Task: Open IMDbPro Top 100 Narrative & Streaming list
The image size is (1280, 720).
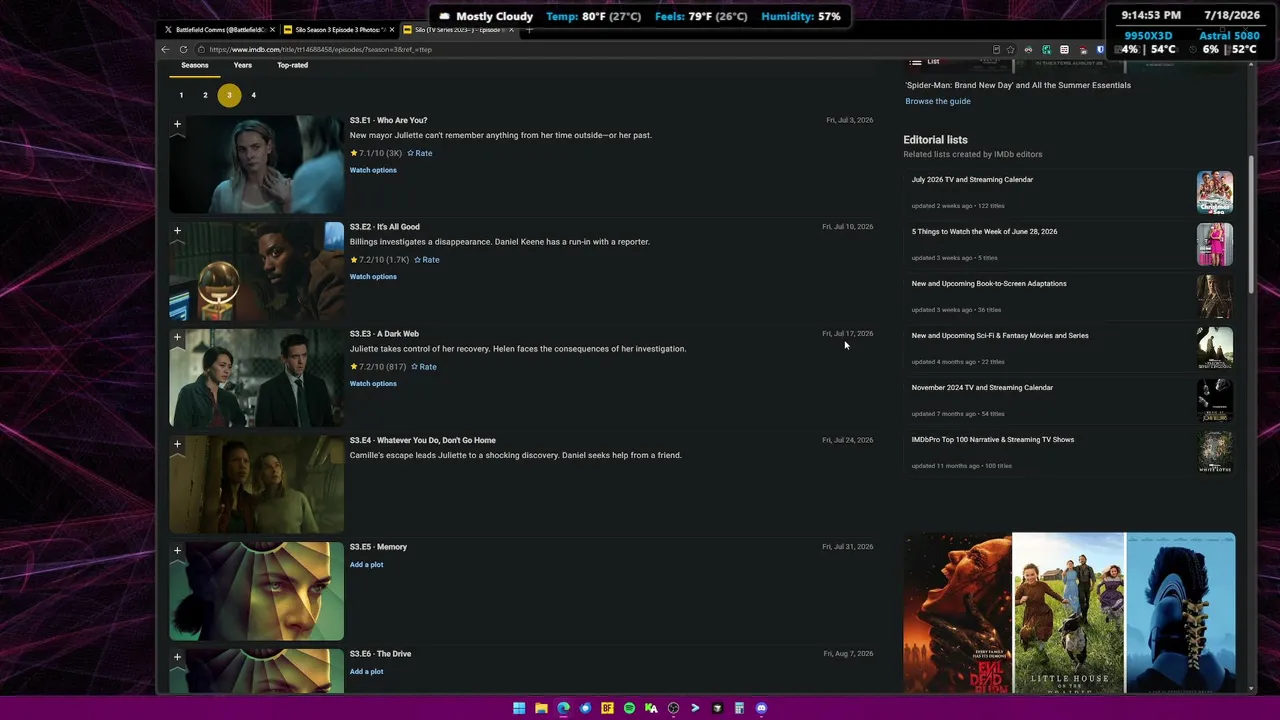Action: [x=993, y=440]
